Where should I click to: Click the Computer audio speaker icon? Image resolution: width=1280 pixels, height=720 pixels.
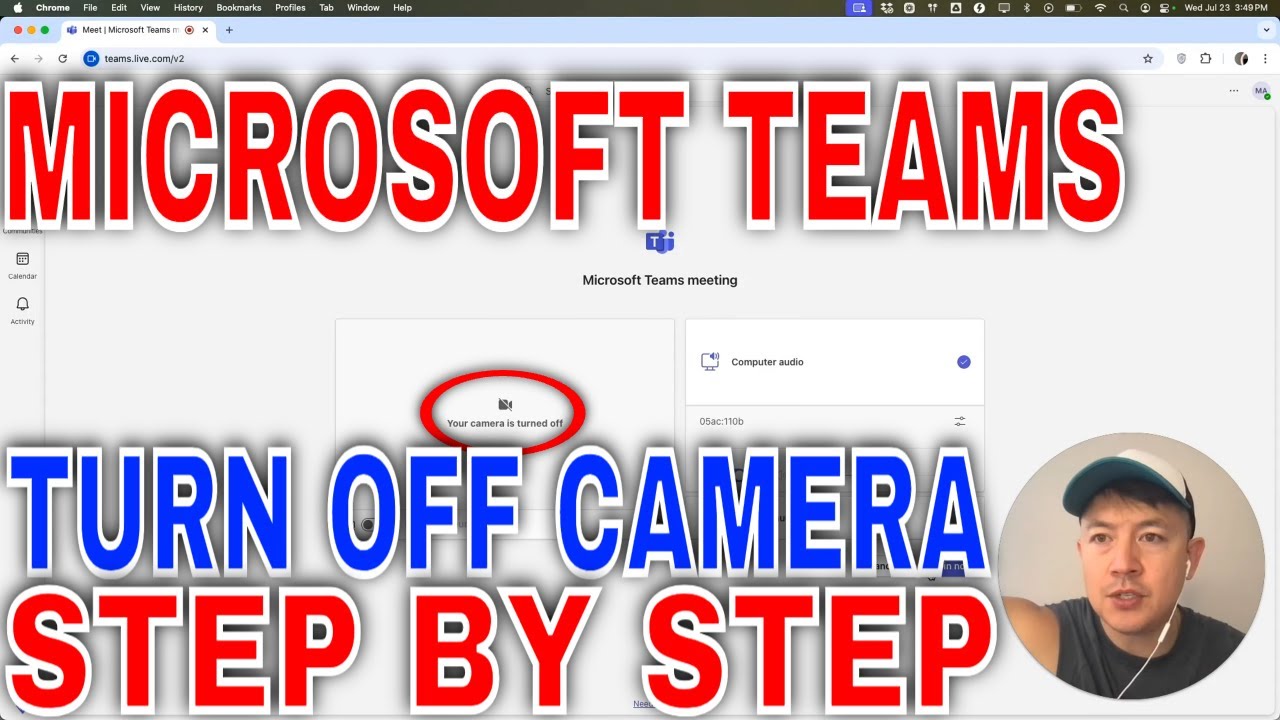point(710,362)
